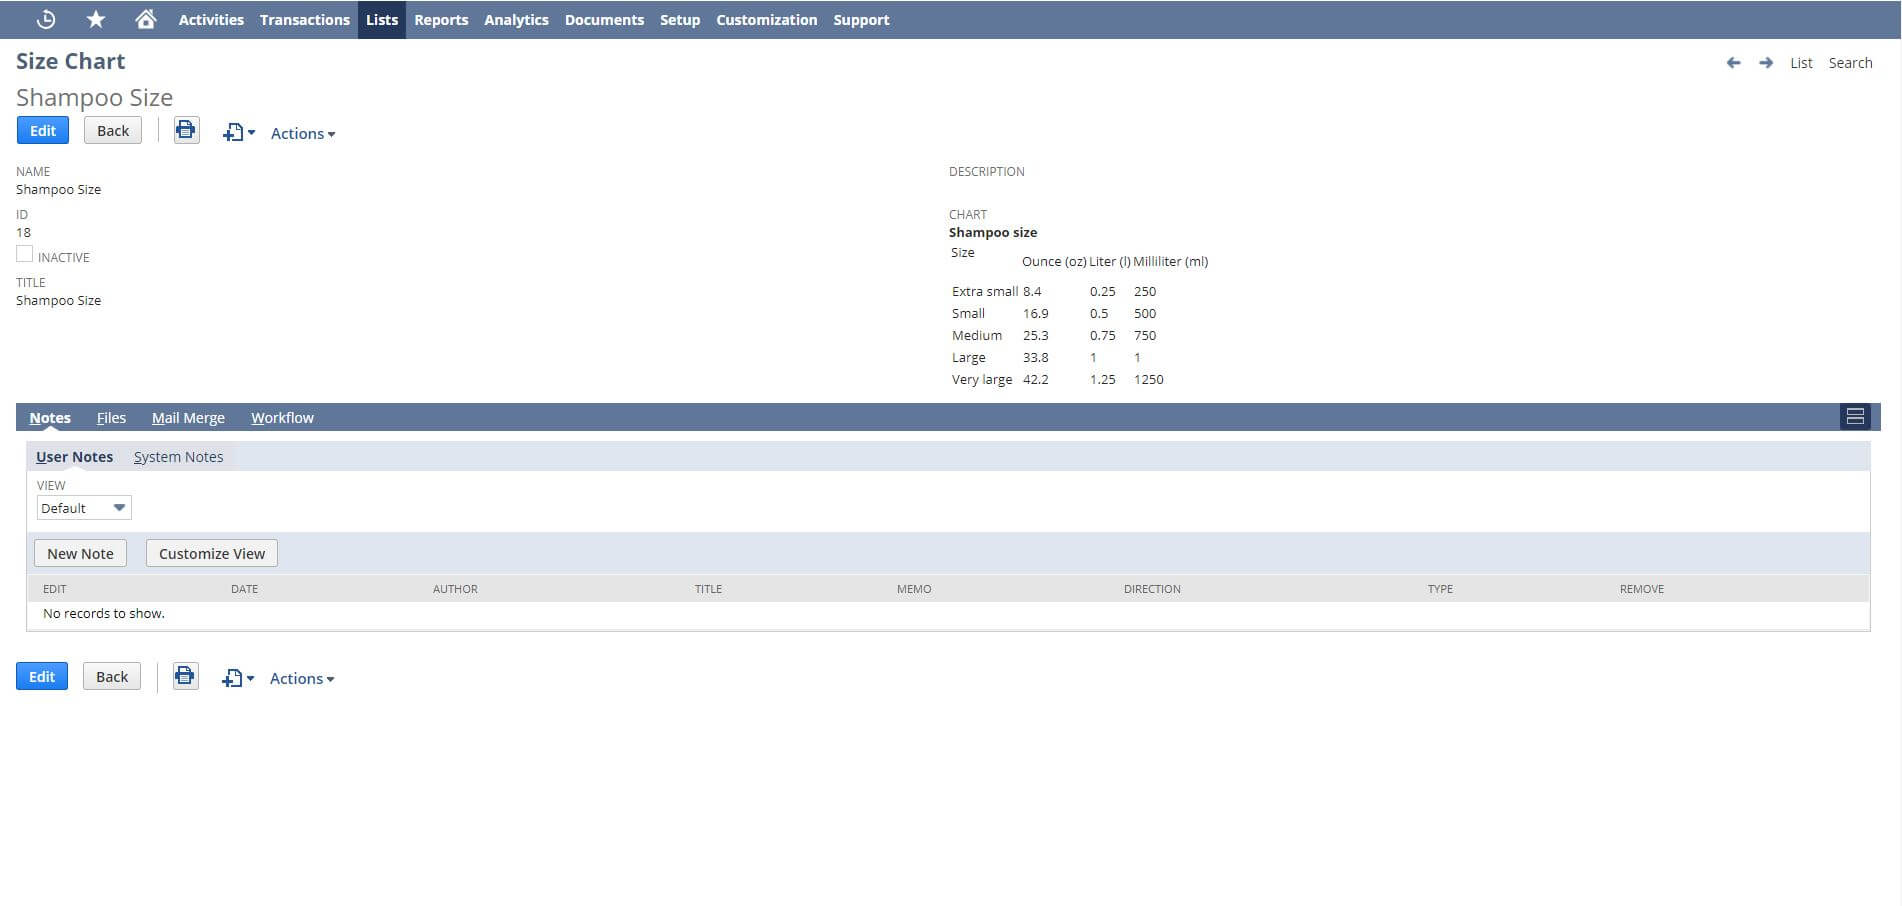Click the top Print icon

[x=186, y=130]
